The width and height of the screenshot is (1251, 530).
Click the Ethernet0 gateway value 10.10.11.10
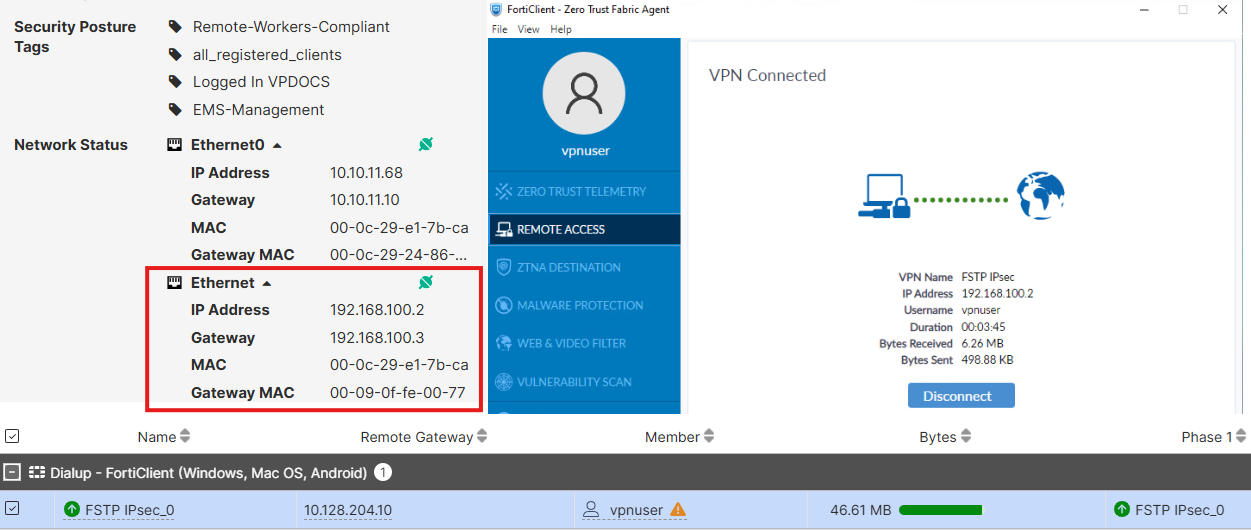tap(364, 200)
